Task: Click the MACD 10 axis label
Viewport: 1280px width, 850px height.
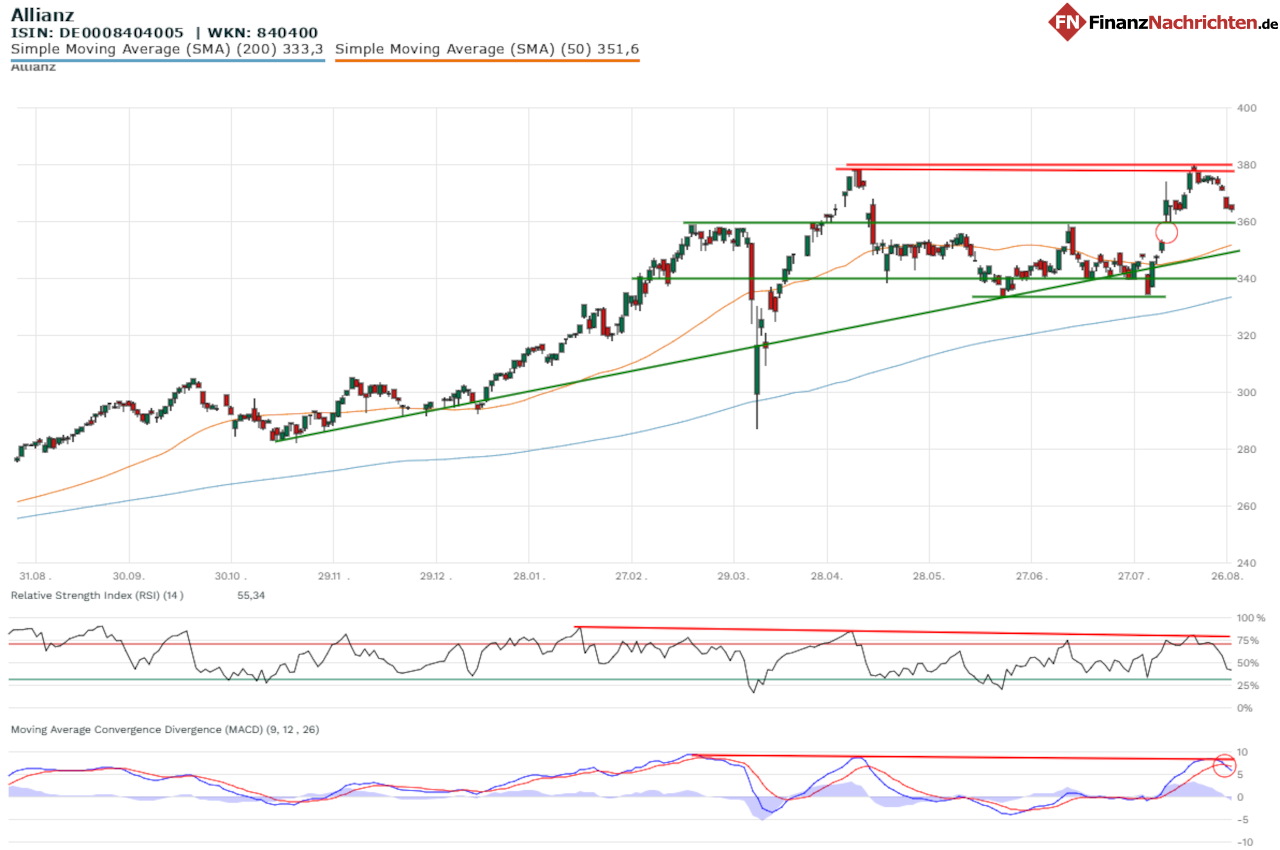Action: 1244,752
